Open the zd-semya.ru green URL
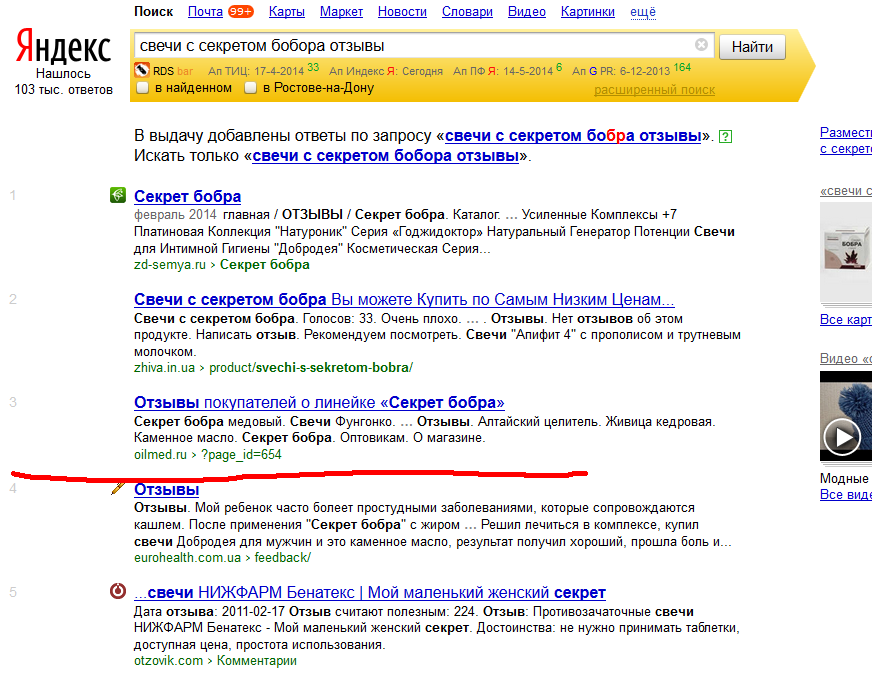Screen dimensions: 872x675 click(221, 265)
